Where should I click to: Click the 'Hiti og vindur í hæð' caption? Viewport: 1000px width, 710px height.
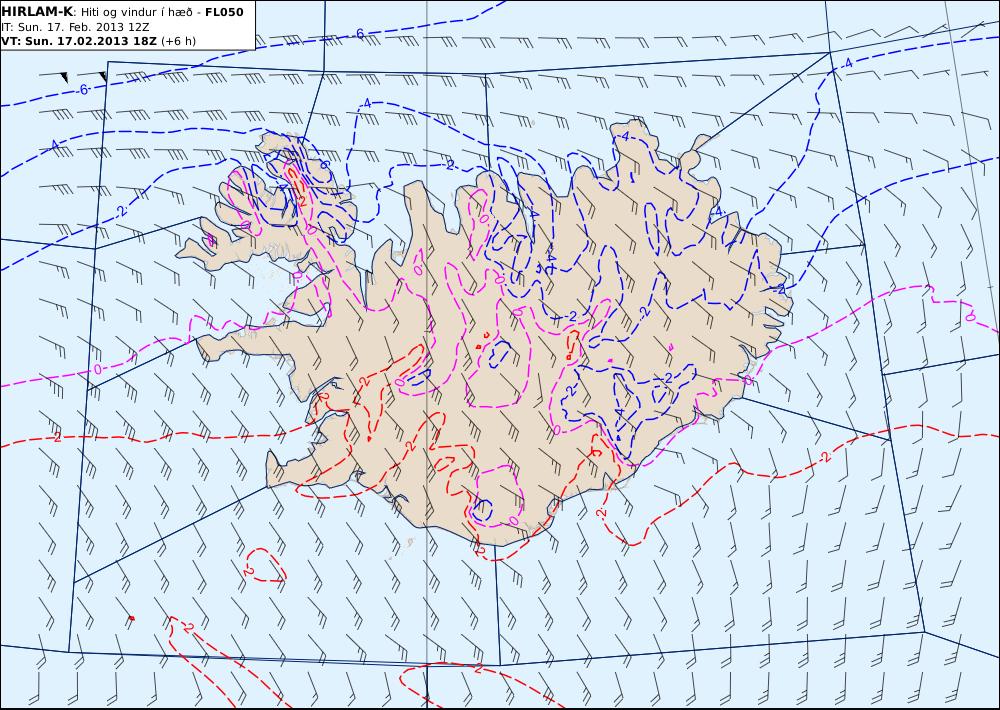pyautogui.click(x=136, y=13)
